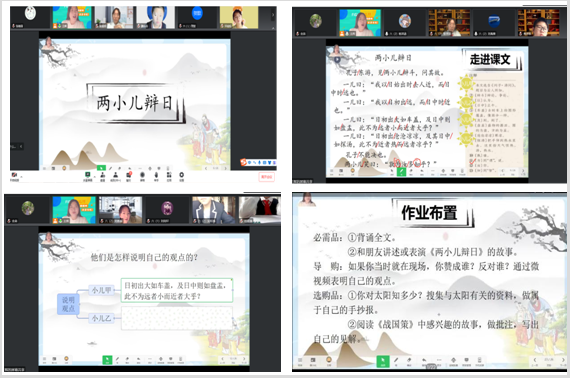Screen dimensions: 575x378
Task: Open the settings gear in meeting toolbar
Action: 182,175
